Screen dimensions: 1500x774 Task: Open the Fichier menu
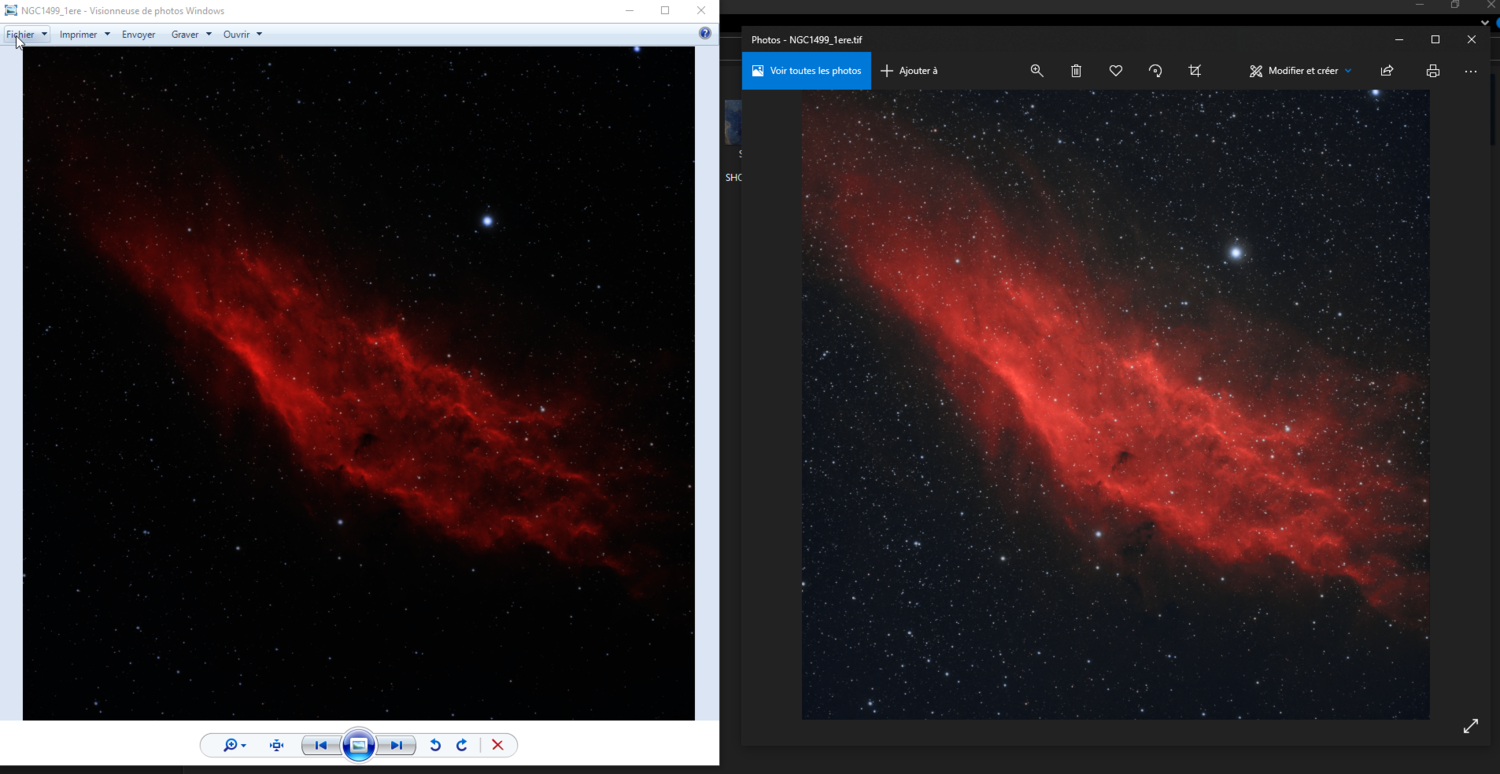coord(26,34)
